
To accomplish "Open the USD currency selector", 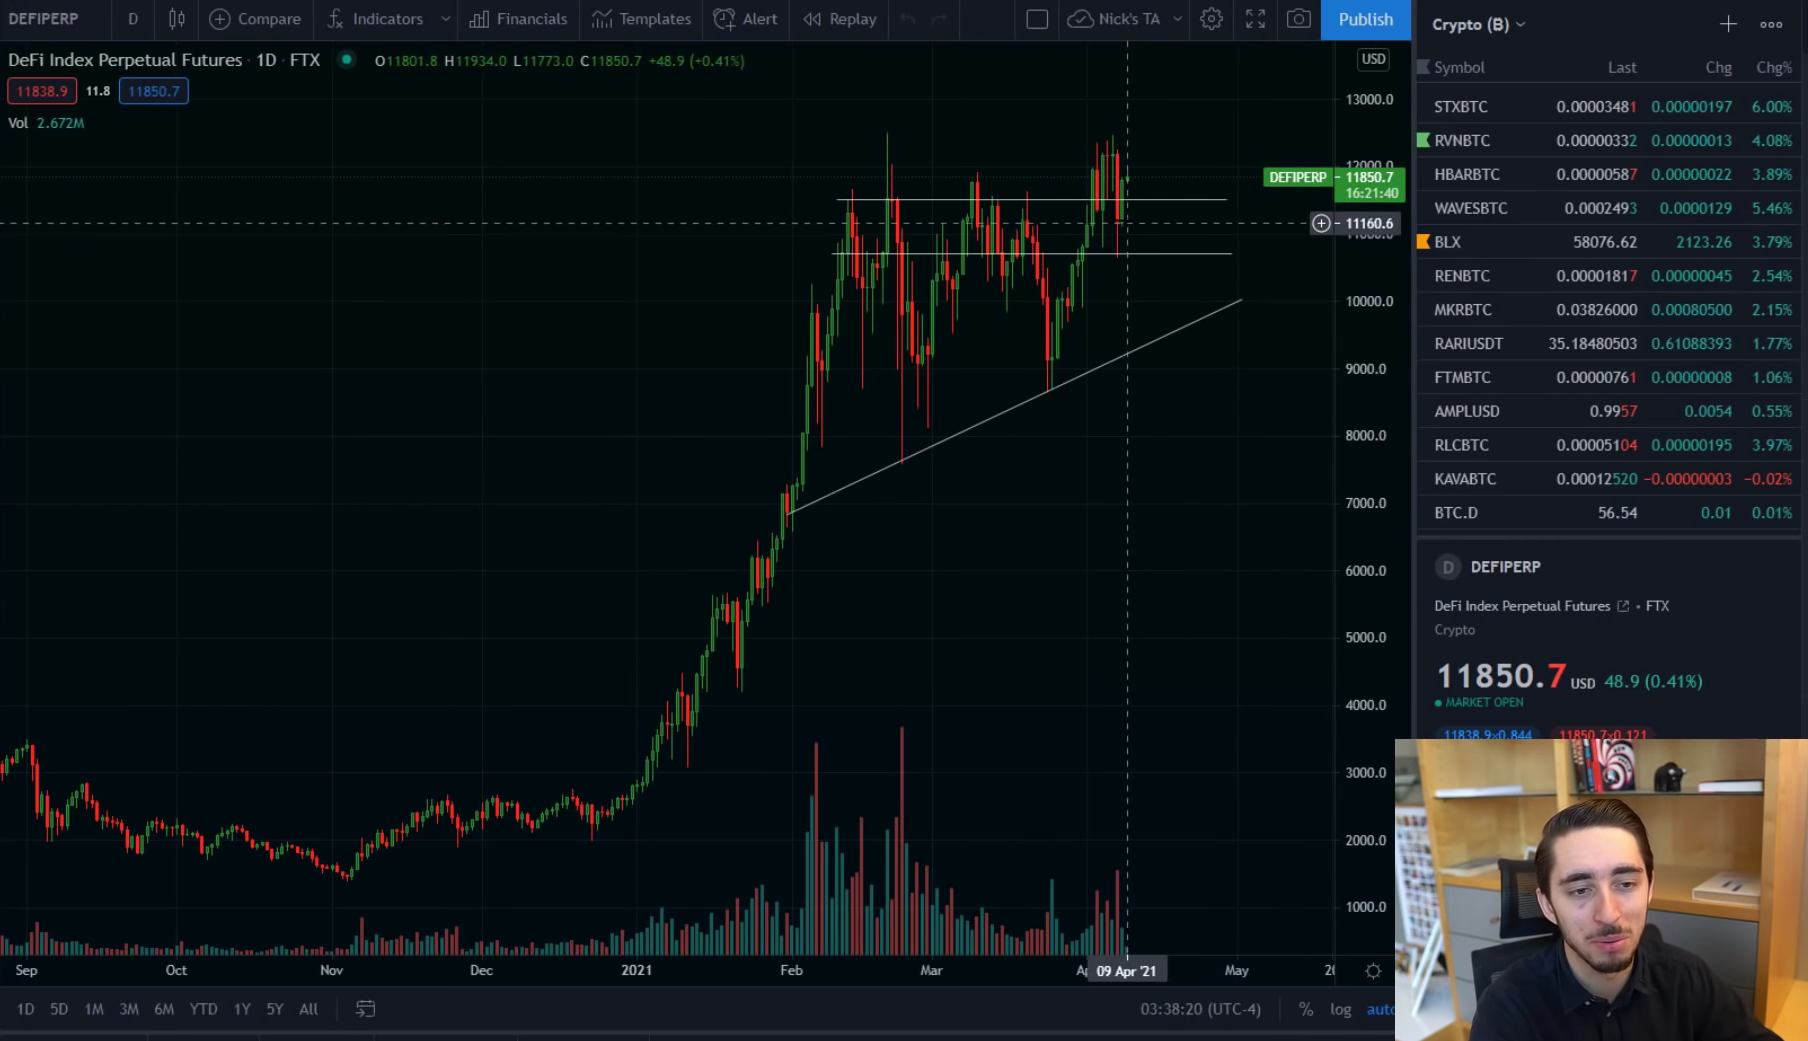I will coord(1373,59).
